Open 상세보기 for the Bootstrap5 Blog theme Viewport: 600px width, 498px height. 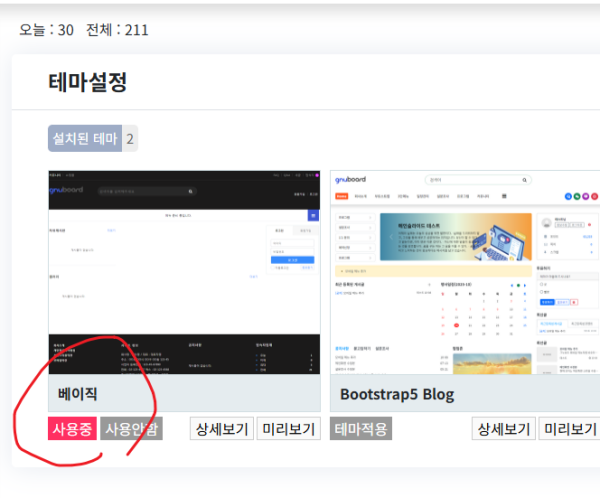tap(503, 429)
